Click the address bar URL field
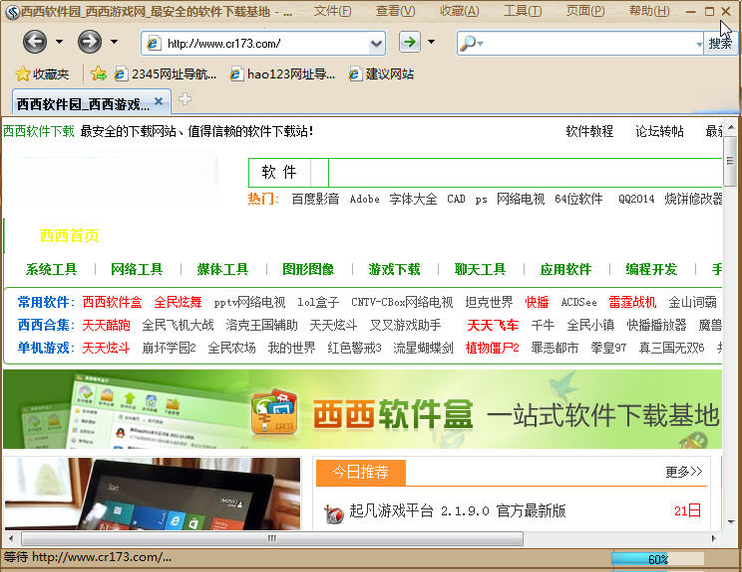 [x=263, y=44]
